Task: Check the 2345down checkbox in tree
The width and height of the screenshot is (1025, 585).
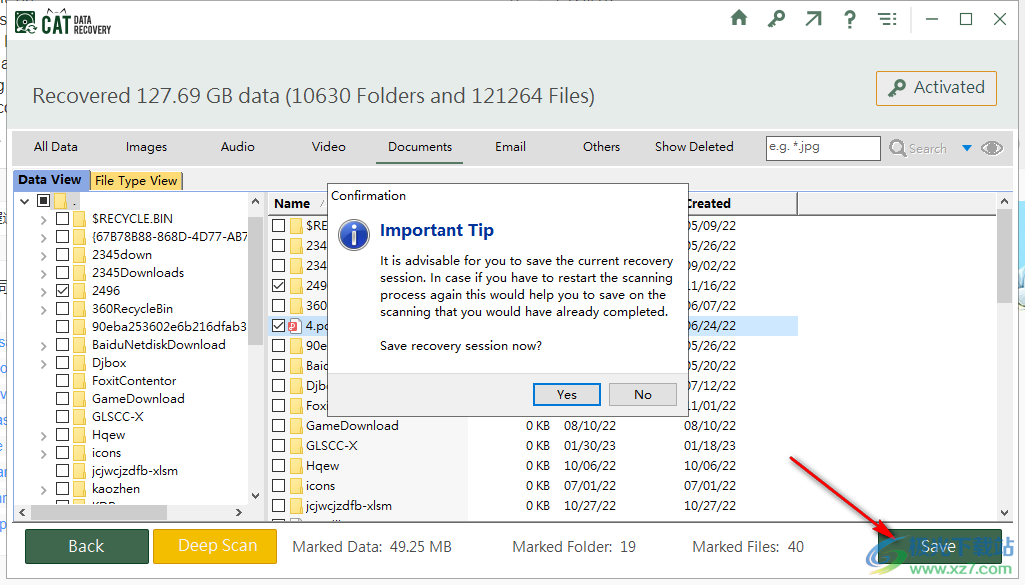Action: 63,254
